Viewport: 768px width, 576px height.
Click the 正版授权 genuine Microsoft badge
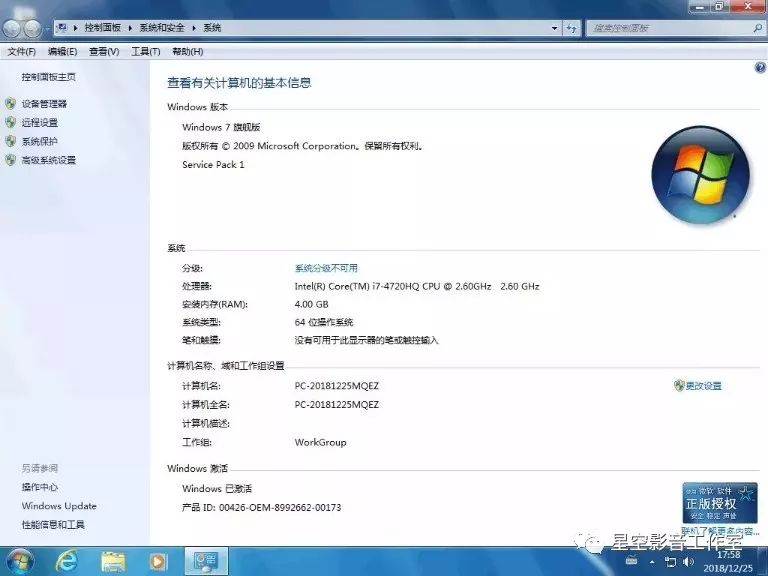coord(720,503)
